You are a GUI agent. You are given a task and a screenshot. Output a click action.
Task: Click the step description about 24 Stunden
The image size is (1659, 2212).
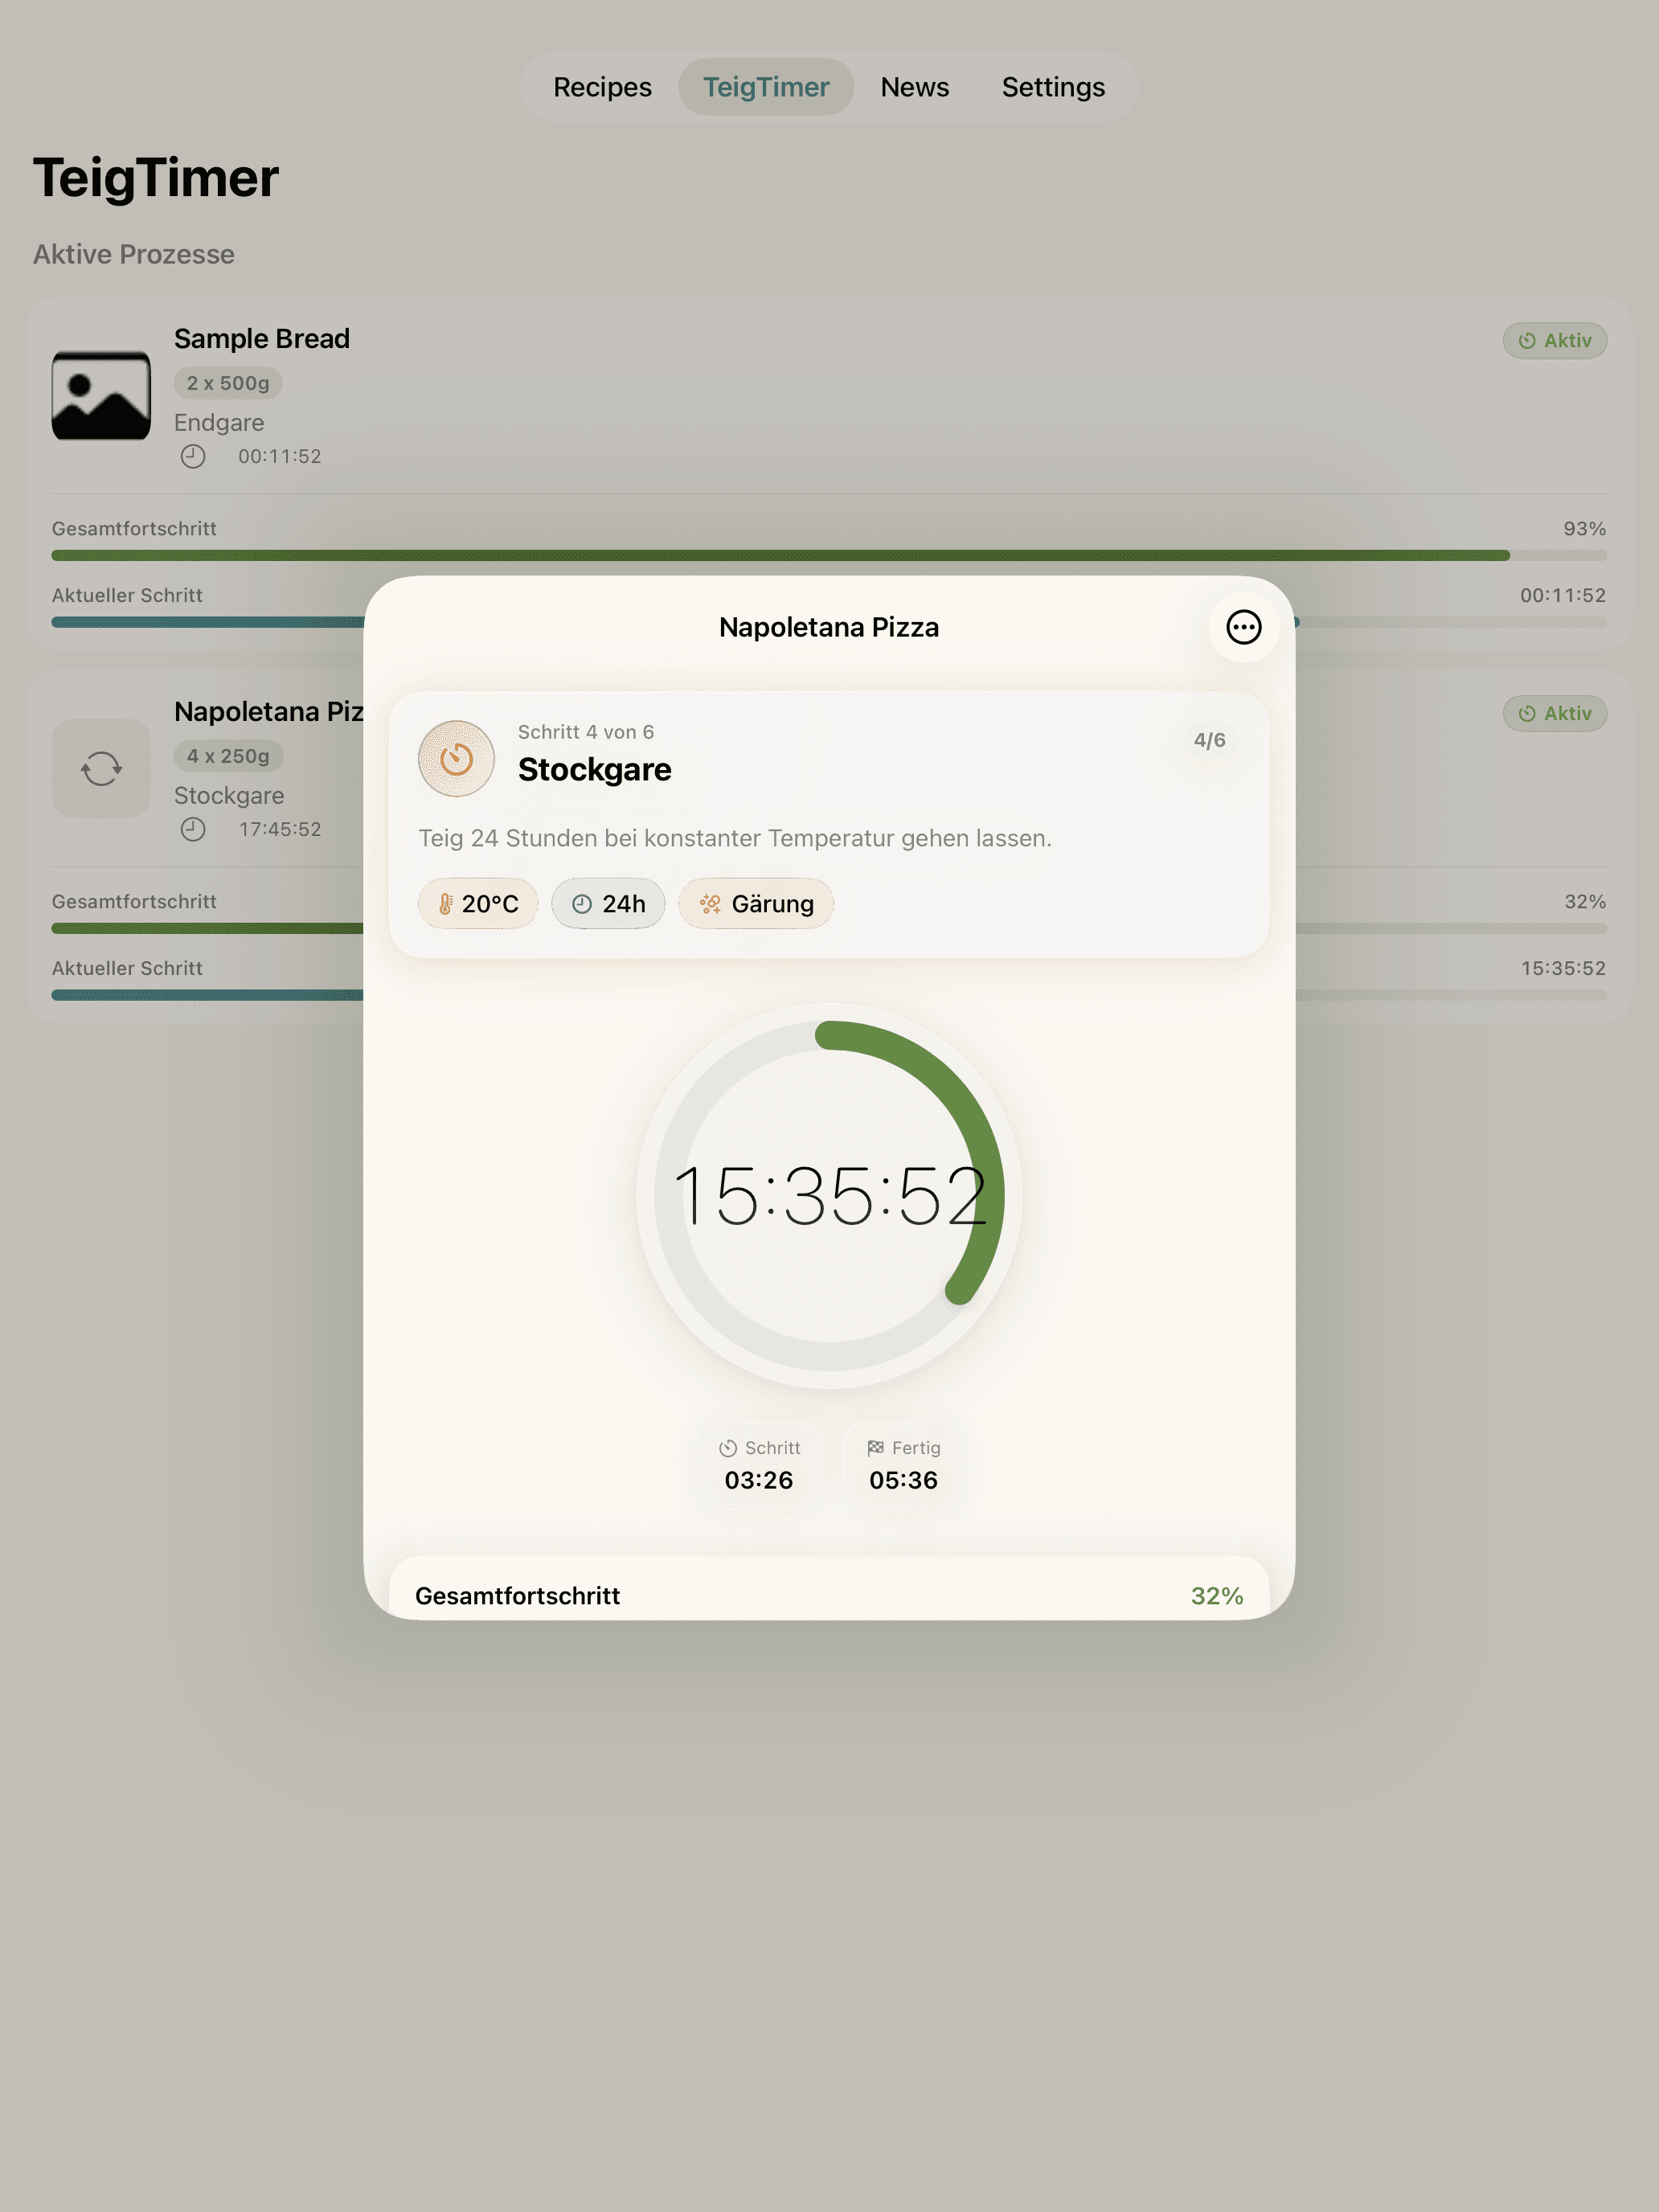tap(735, 838)
